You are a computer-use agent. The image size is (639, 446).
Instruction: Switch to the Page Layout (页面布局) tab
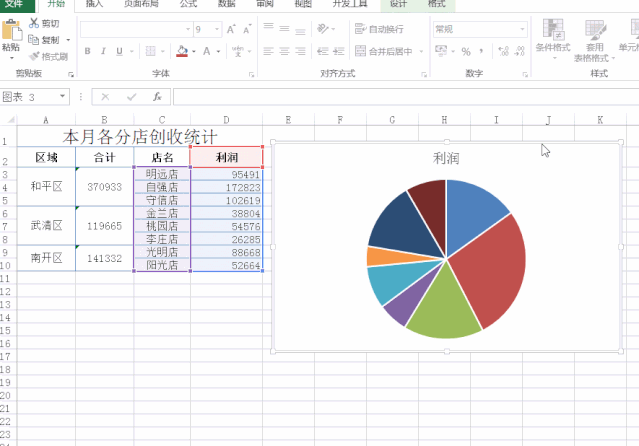[141, 4]
